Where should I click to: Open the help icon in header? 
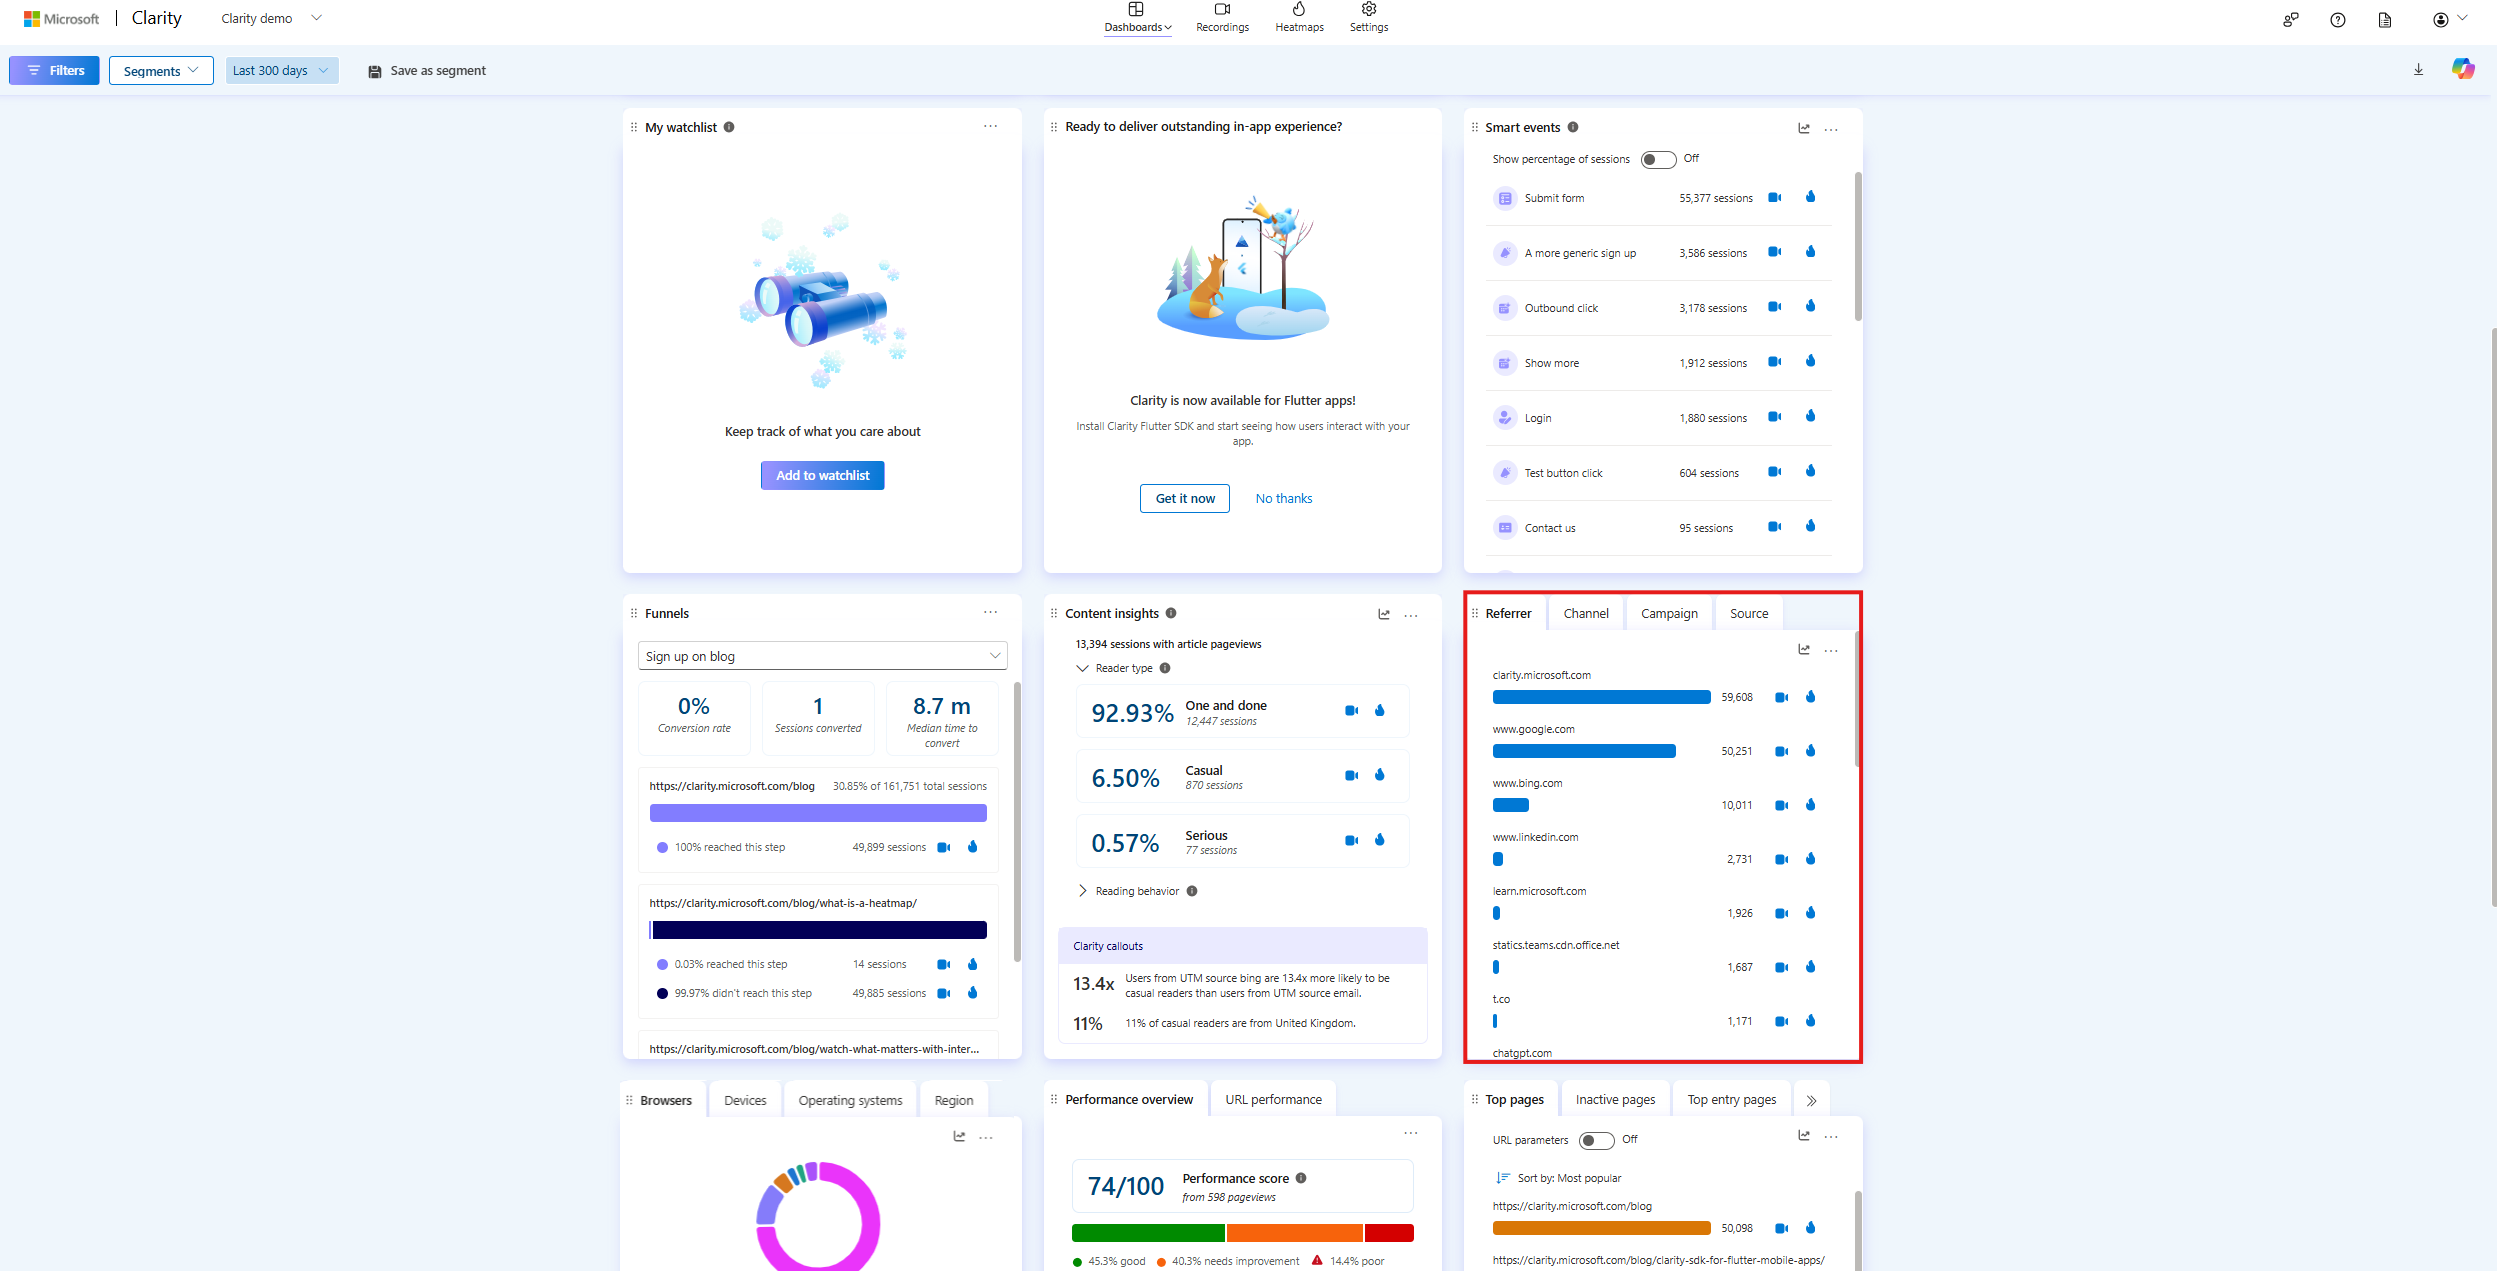click(x=2338, y=20)
